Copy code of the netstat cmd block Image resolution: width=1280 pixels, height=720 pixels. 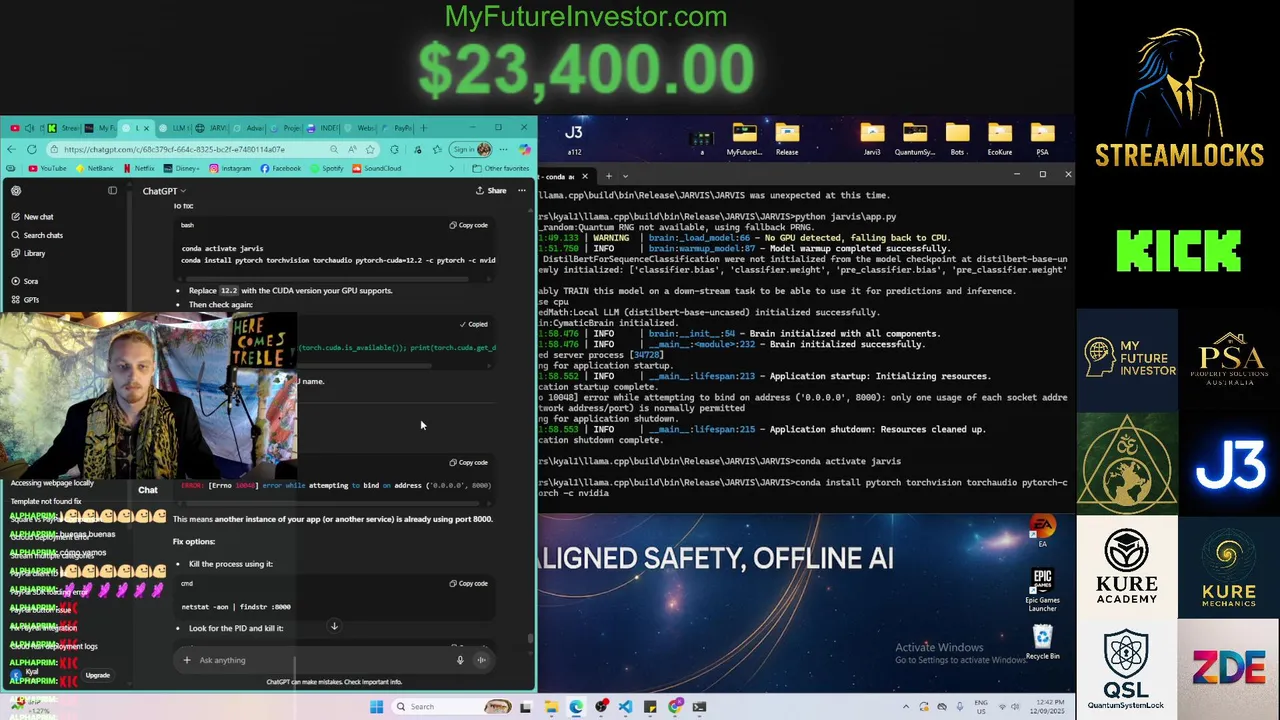pyautogui.click(x=468, y=583)
